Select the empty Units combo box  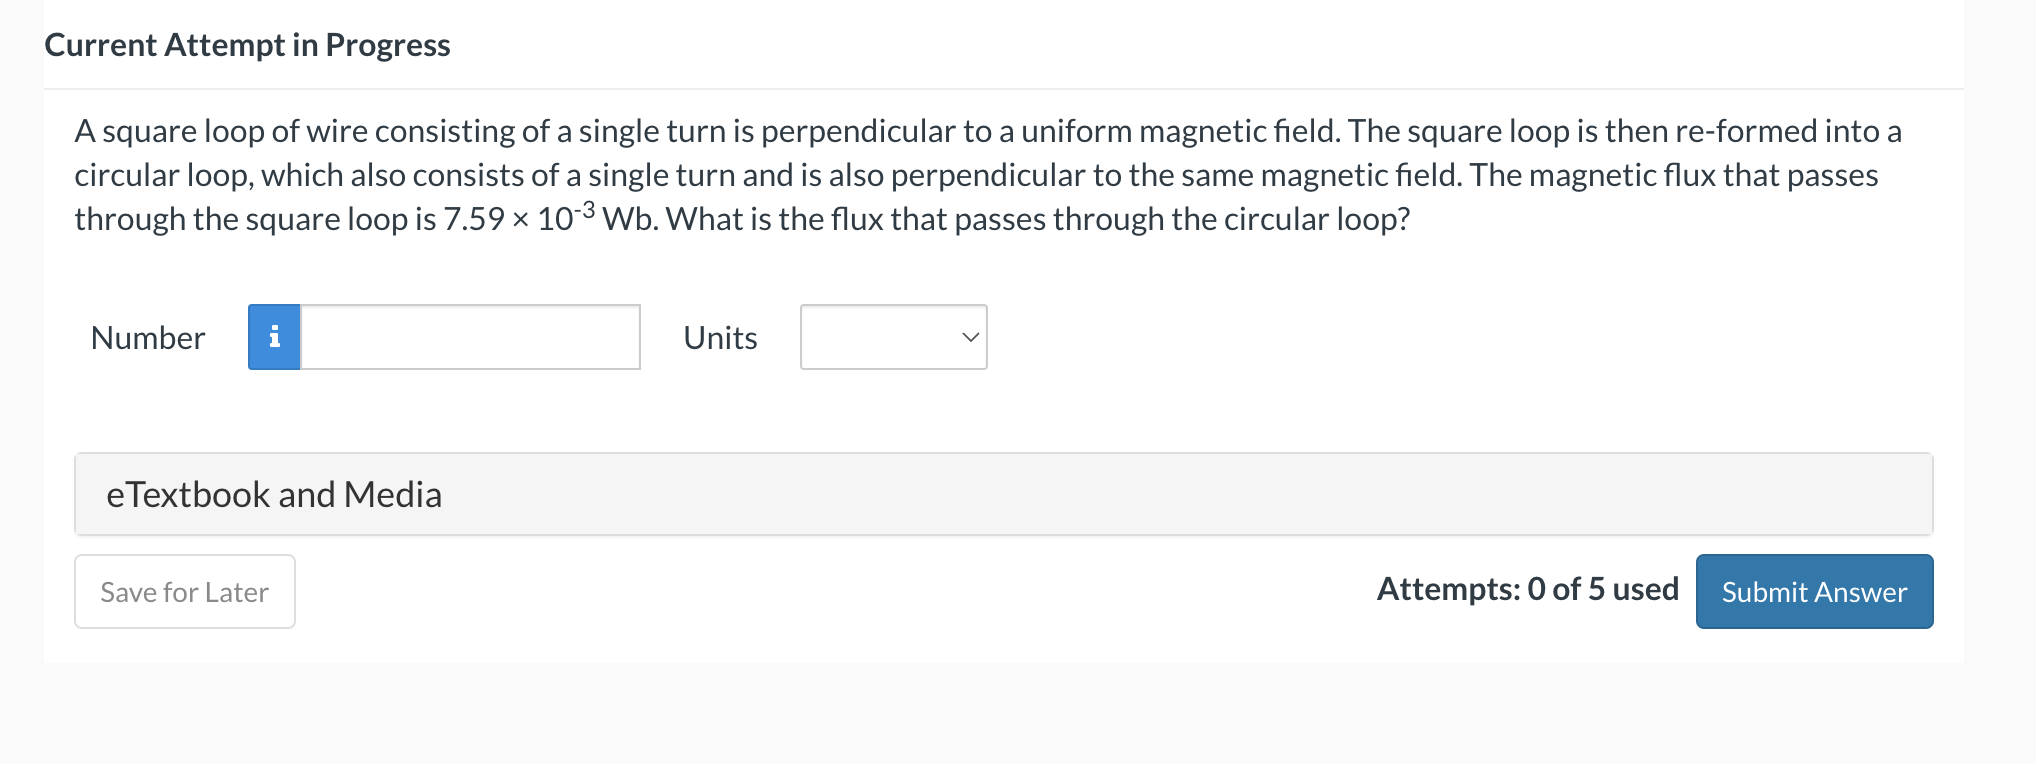893,337
